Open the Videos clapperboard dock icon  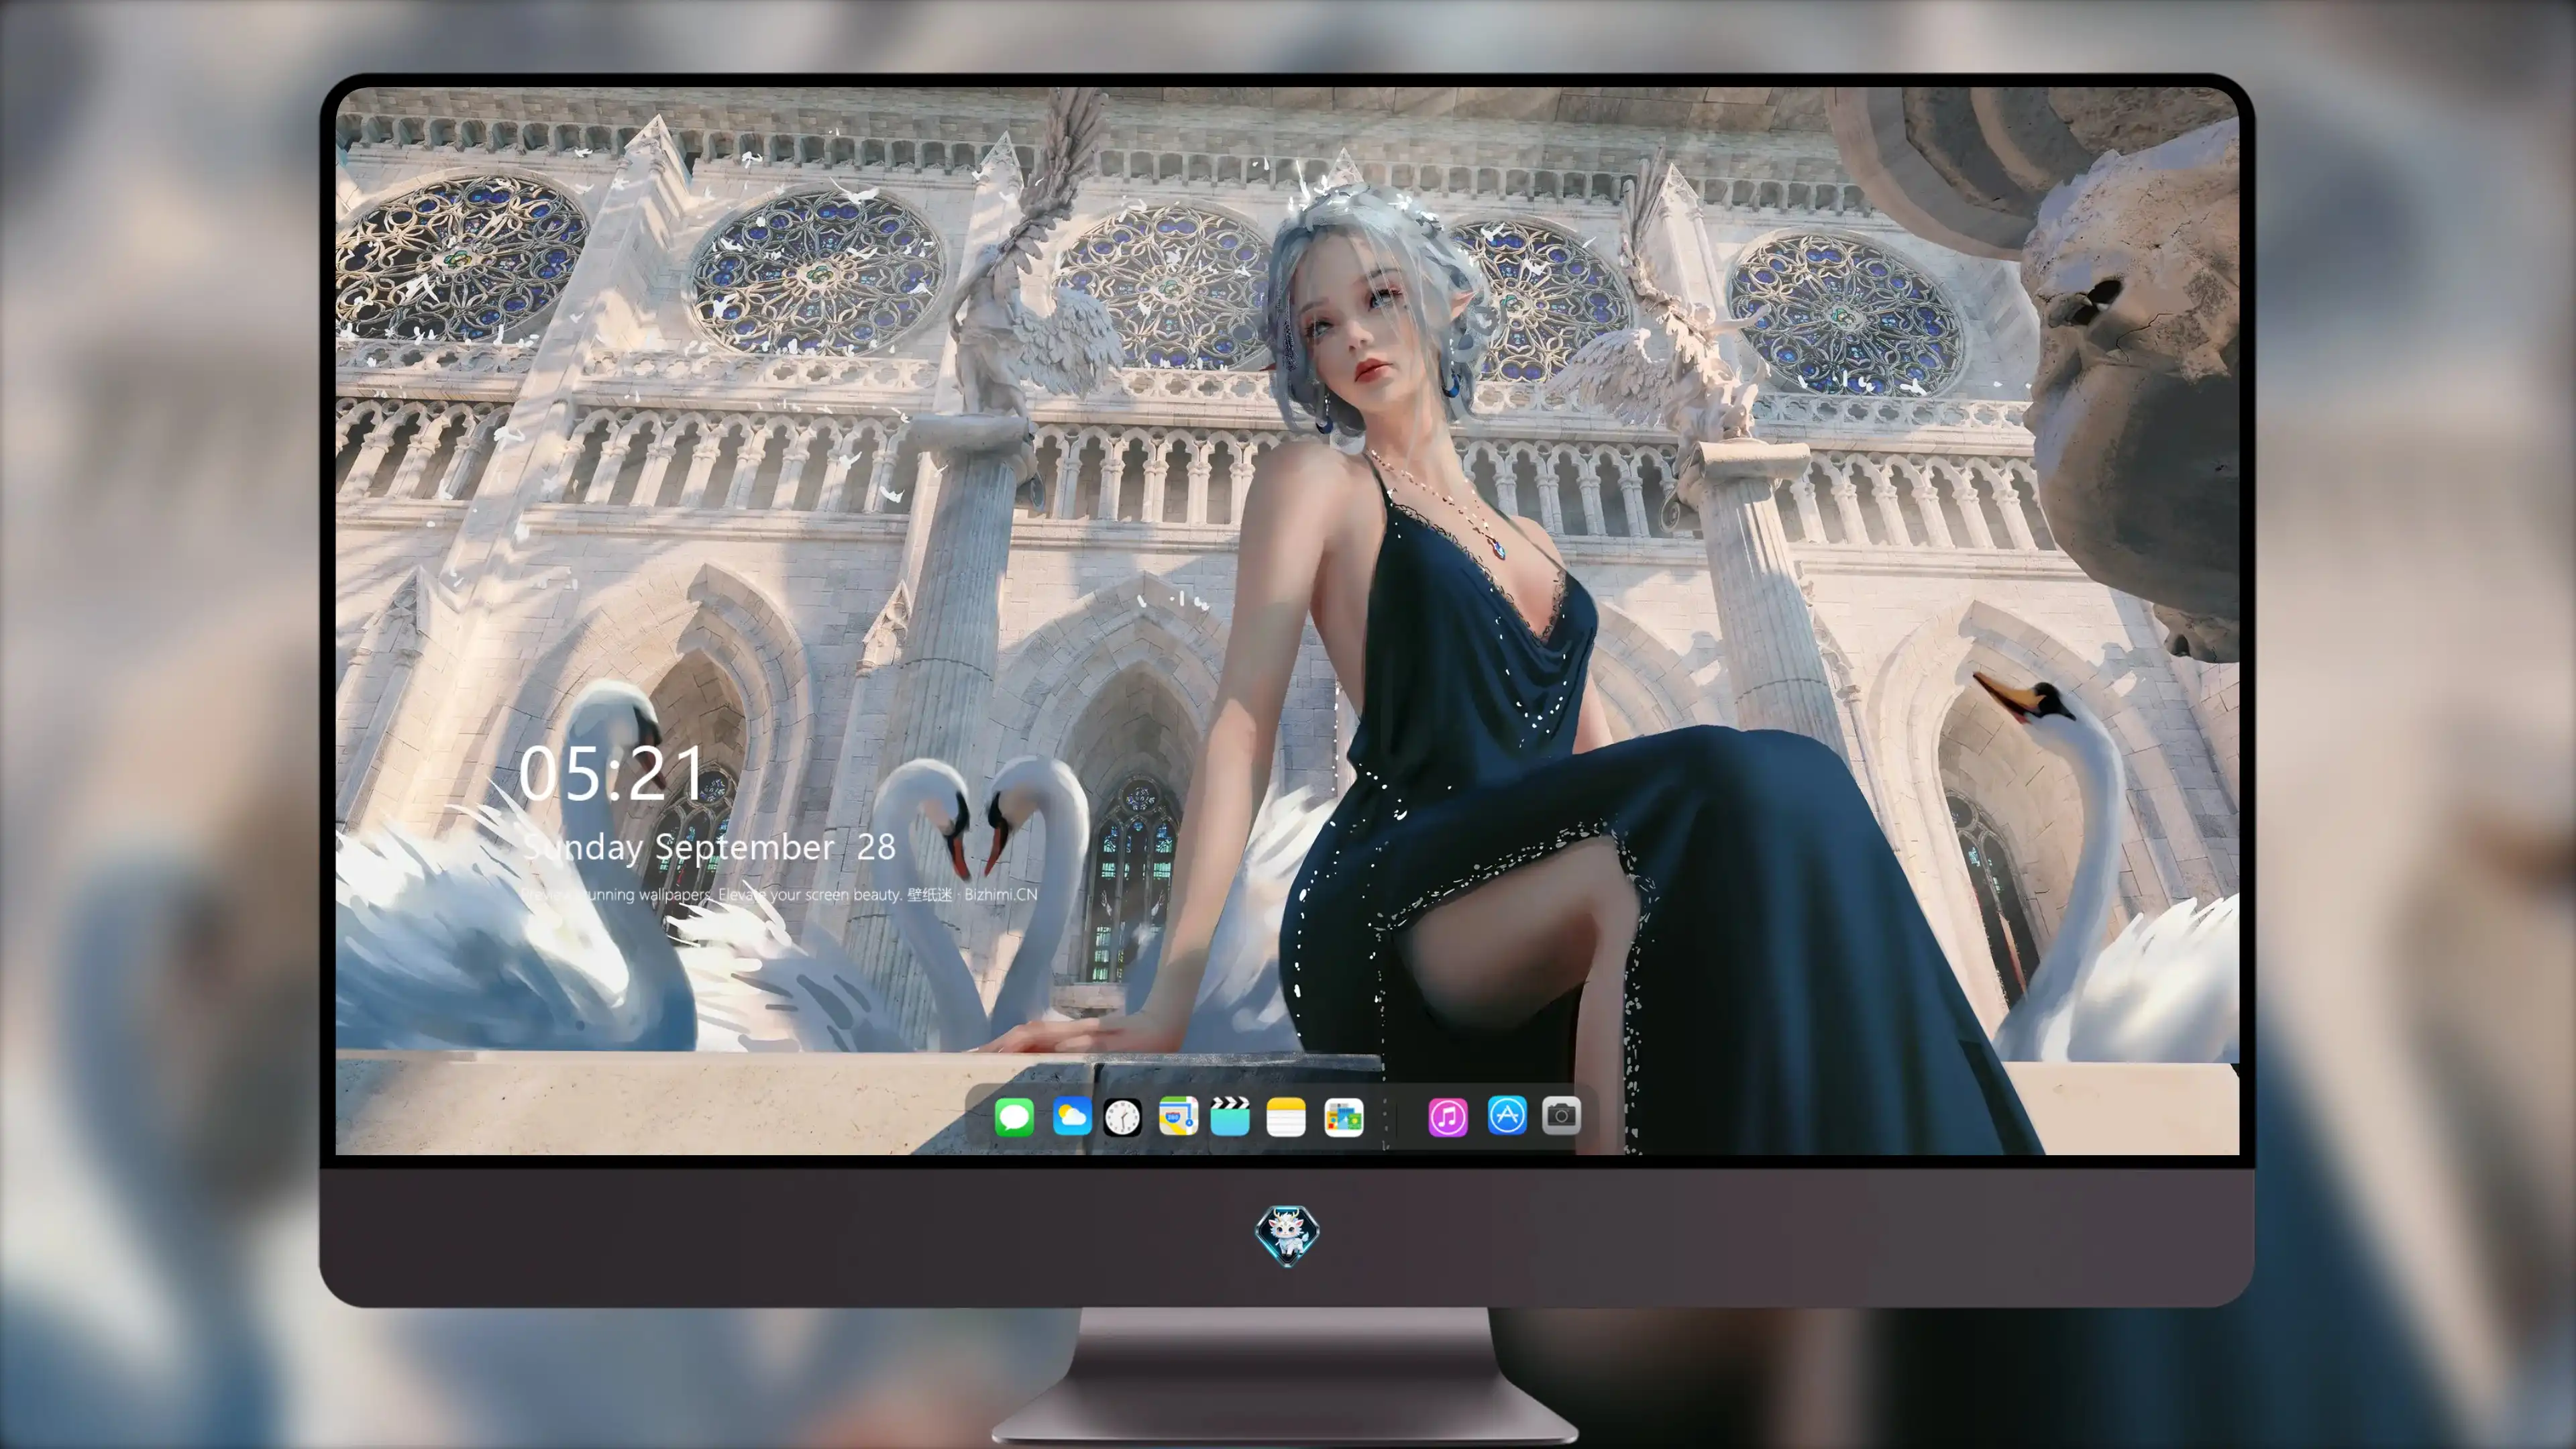pyautogui.click(x=1230, y=1116)
